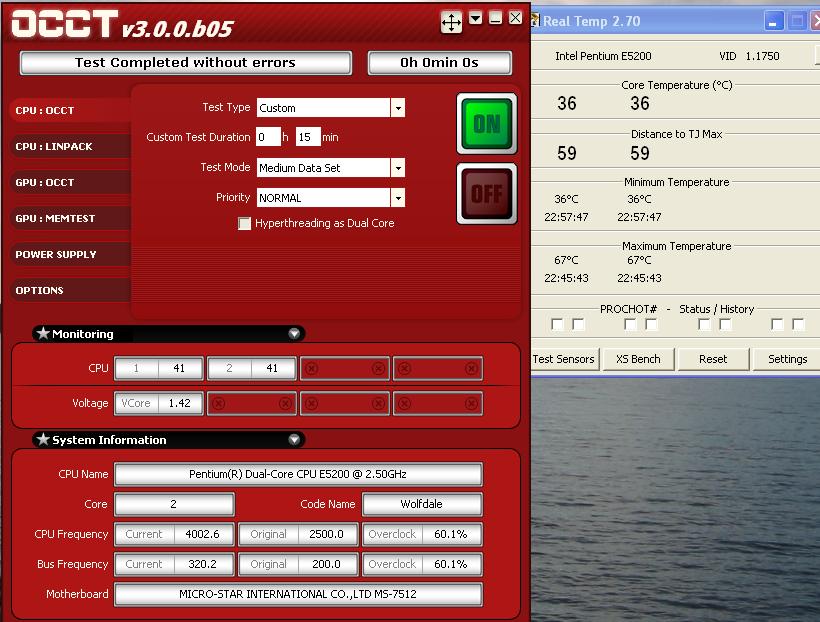Go to POWER SUPPLY tab
The height and width of the screenshot is (622, 820).
coord(70,254)
